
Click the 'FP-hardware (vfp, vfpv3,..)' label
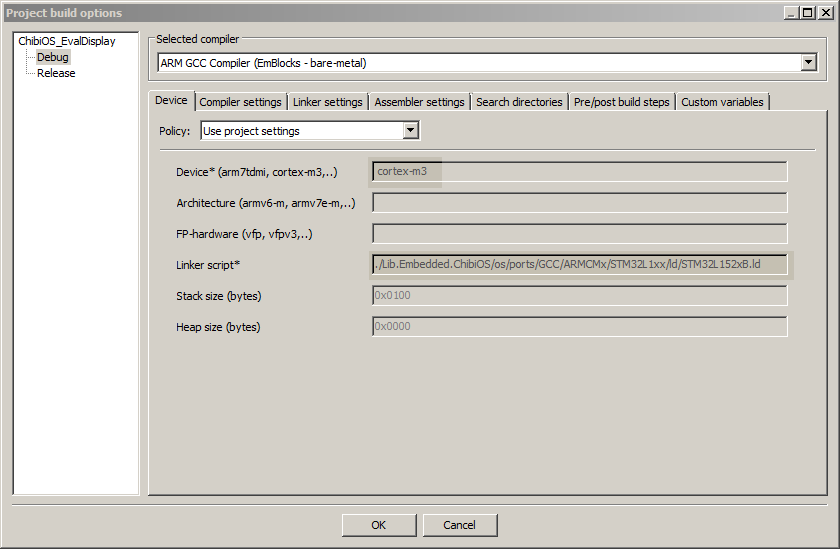click(244, 234)
